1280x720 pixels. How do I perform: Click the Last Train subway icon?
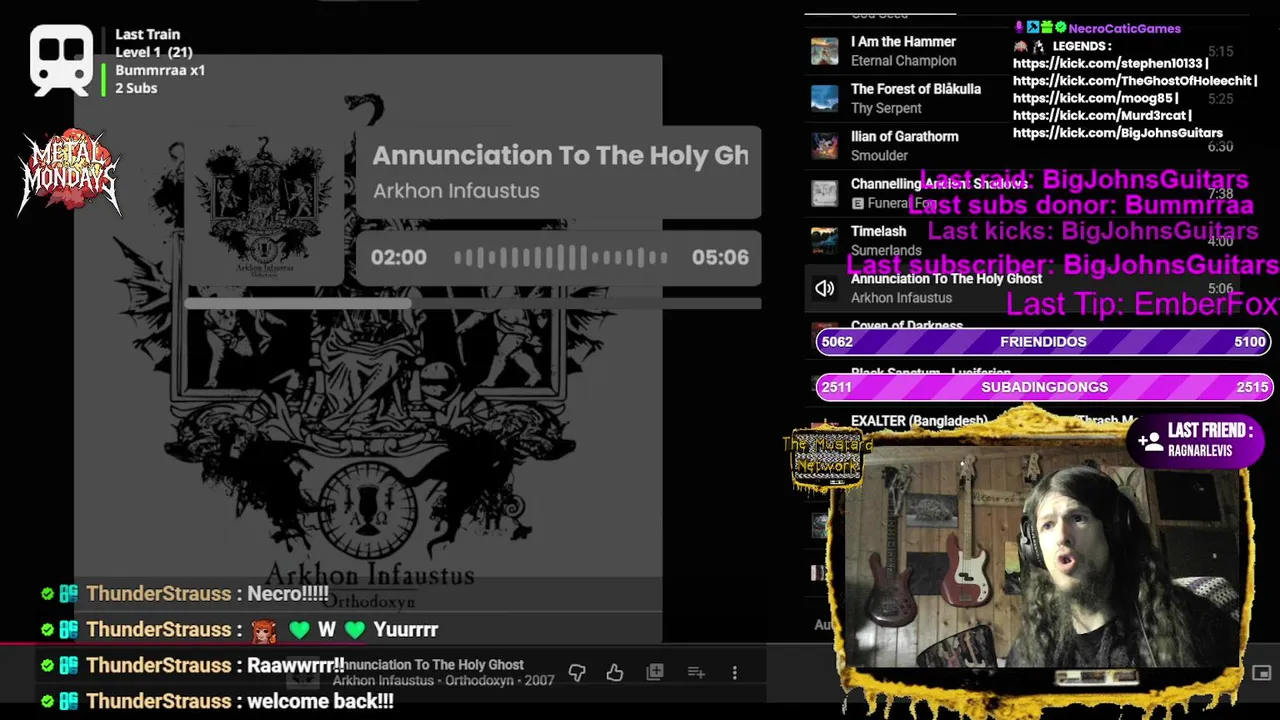pyautogui.click(x=62, y=60)
